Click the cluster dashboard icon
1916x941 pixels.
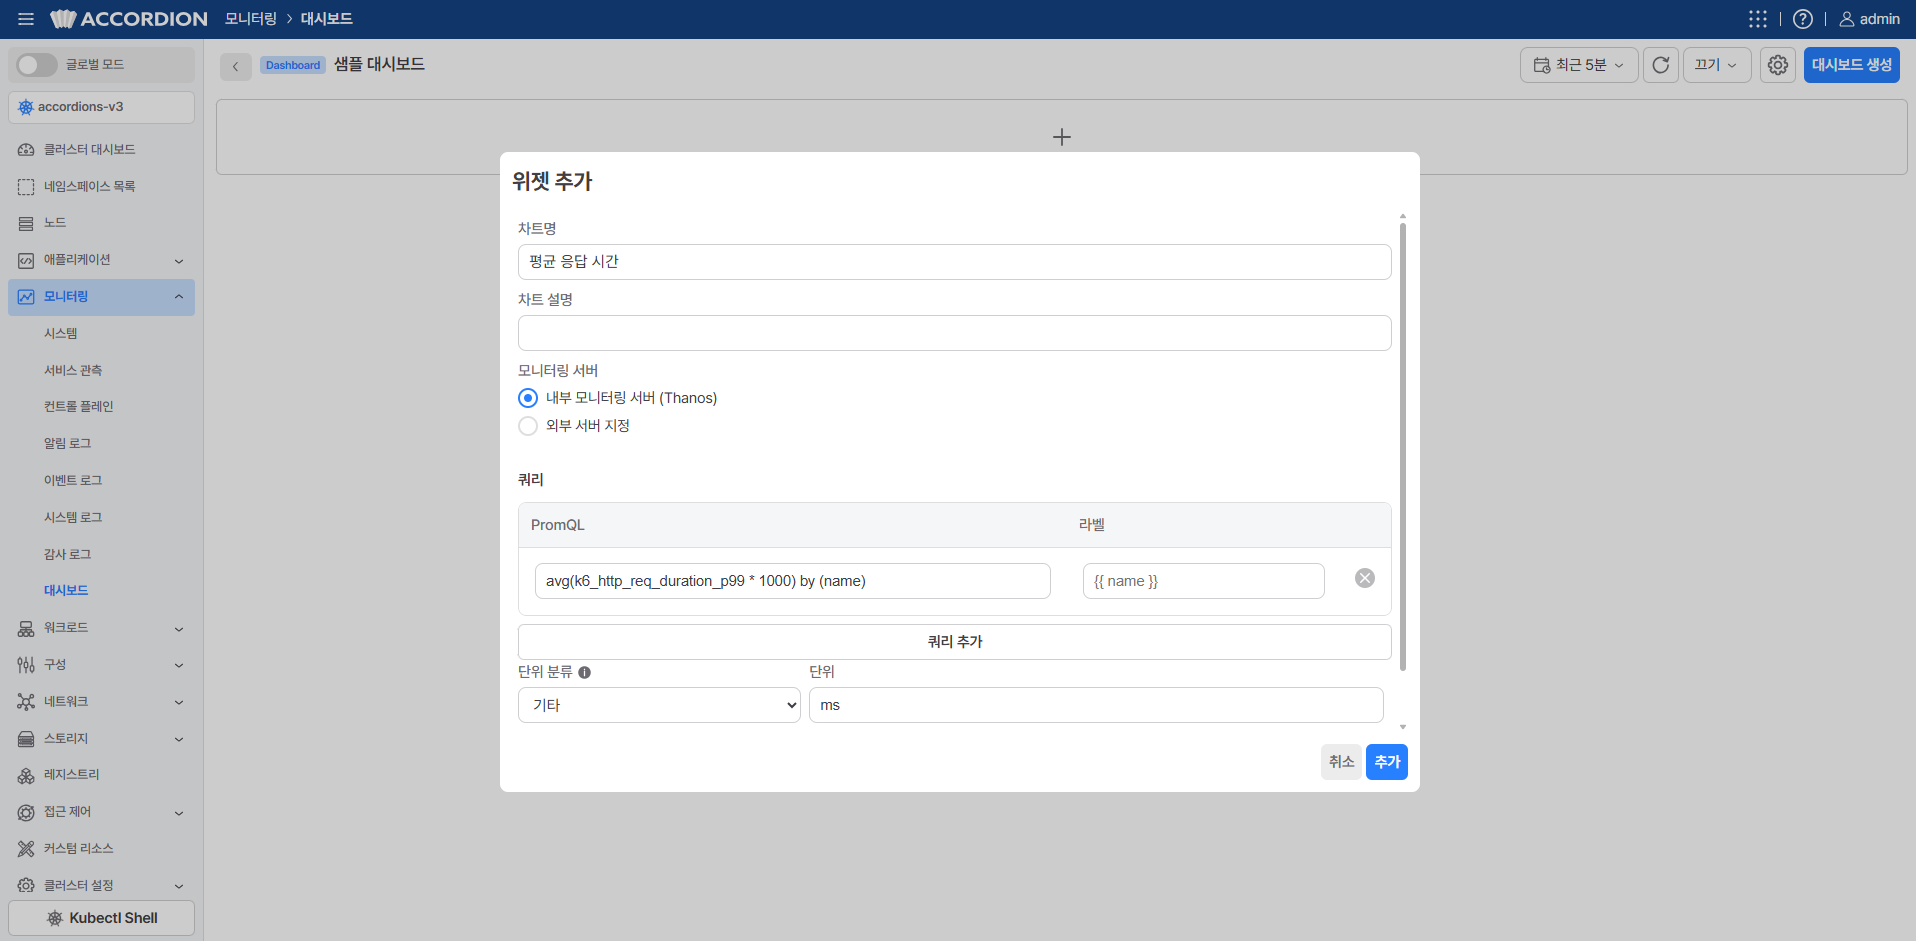point(26,150)
